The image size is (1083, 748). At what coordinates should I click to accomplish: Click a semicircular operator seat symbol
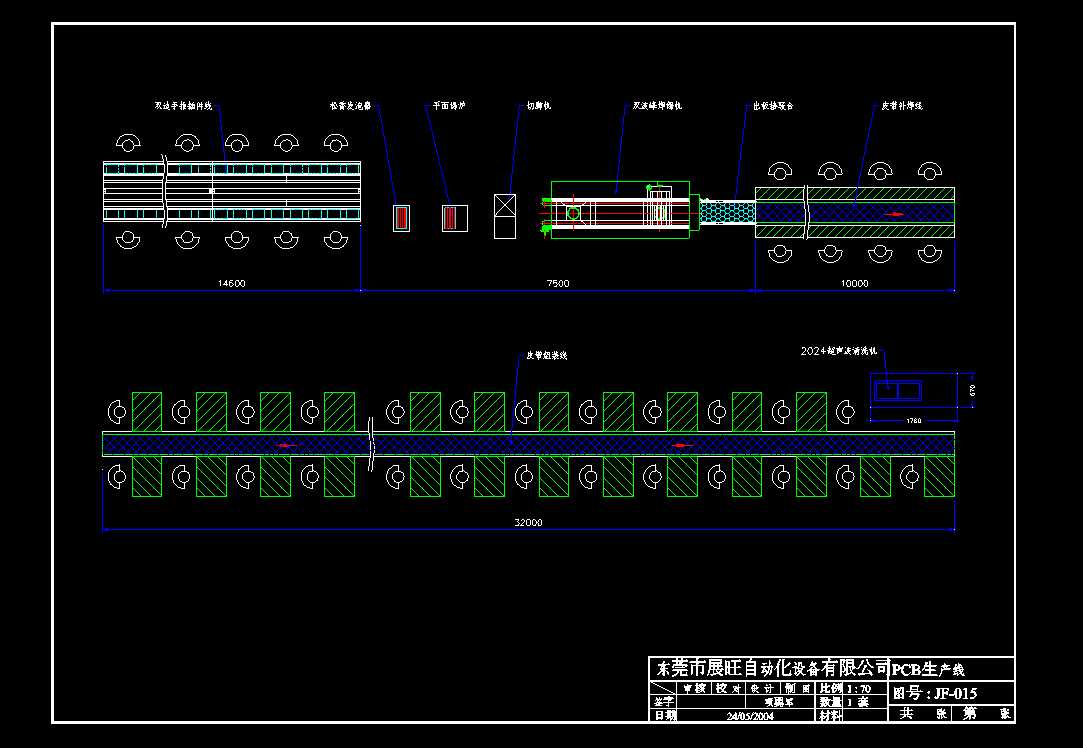tap(126, 141)
